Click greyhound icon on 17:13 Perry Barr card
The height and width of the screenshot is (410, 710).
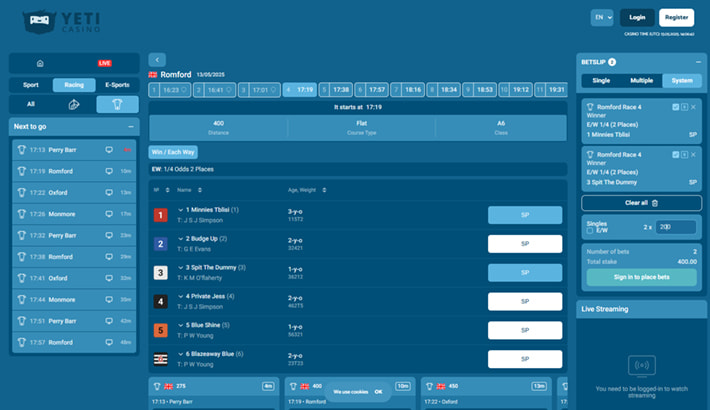(157, 386)
